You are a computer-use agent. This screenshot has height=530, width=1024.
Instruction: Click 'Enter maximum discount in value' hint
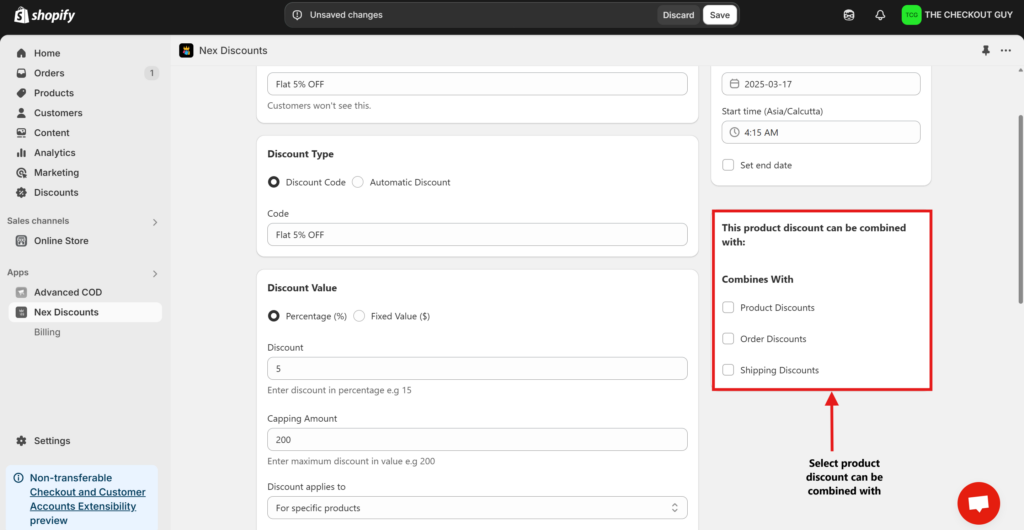tap(351, 461)
